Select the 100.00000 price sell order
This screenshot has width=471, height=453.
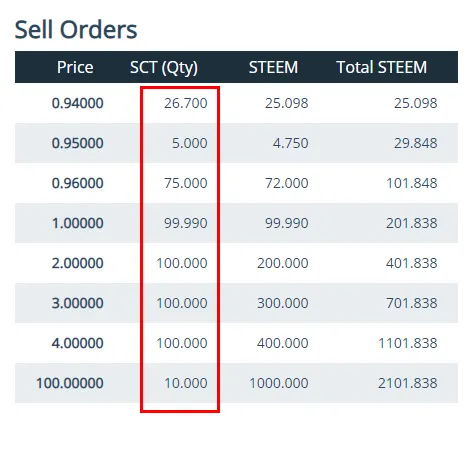(x=236, y=383)
